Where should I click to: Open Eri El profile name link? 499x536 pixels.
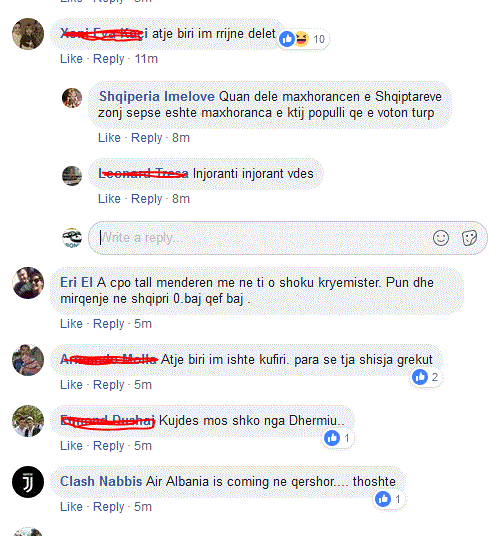tap(77, 283)
